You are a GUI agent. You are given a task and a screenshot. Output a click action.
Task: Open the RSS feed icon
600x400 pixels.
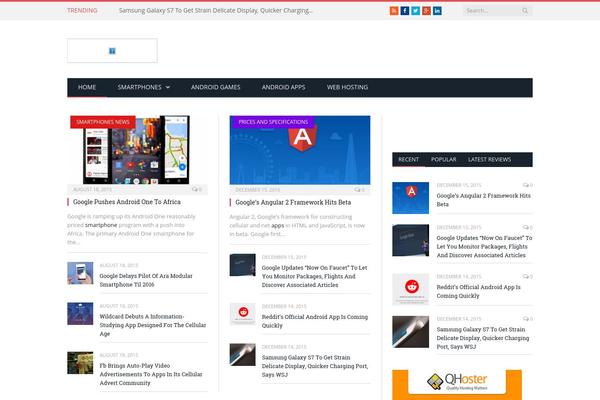click(394, 11)
